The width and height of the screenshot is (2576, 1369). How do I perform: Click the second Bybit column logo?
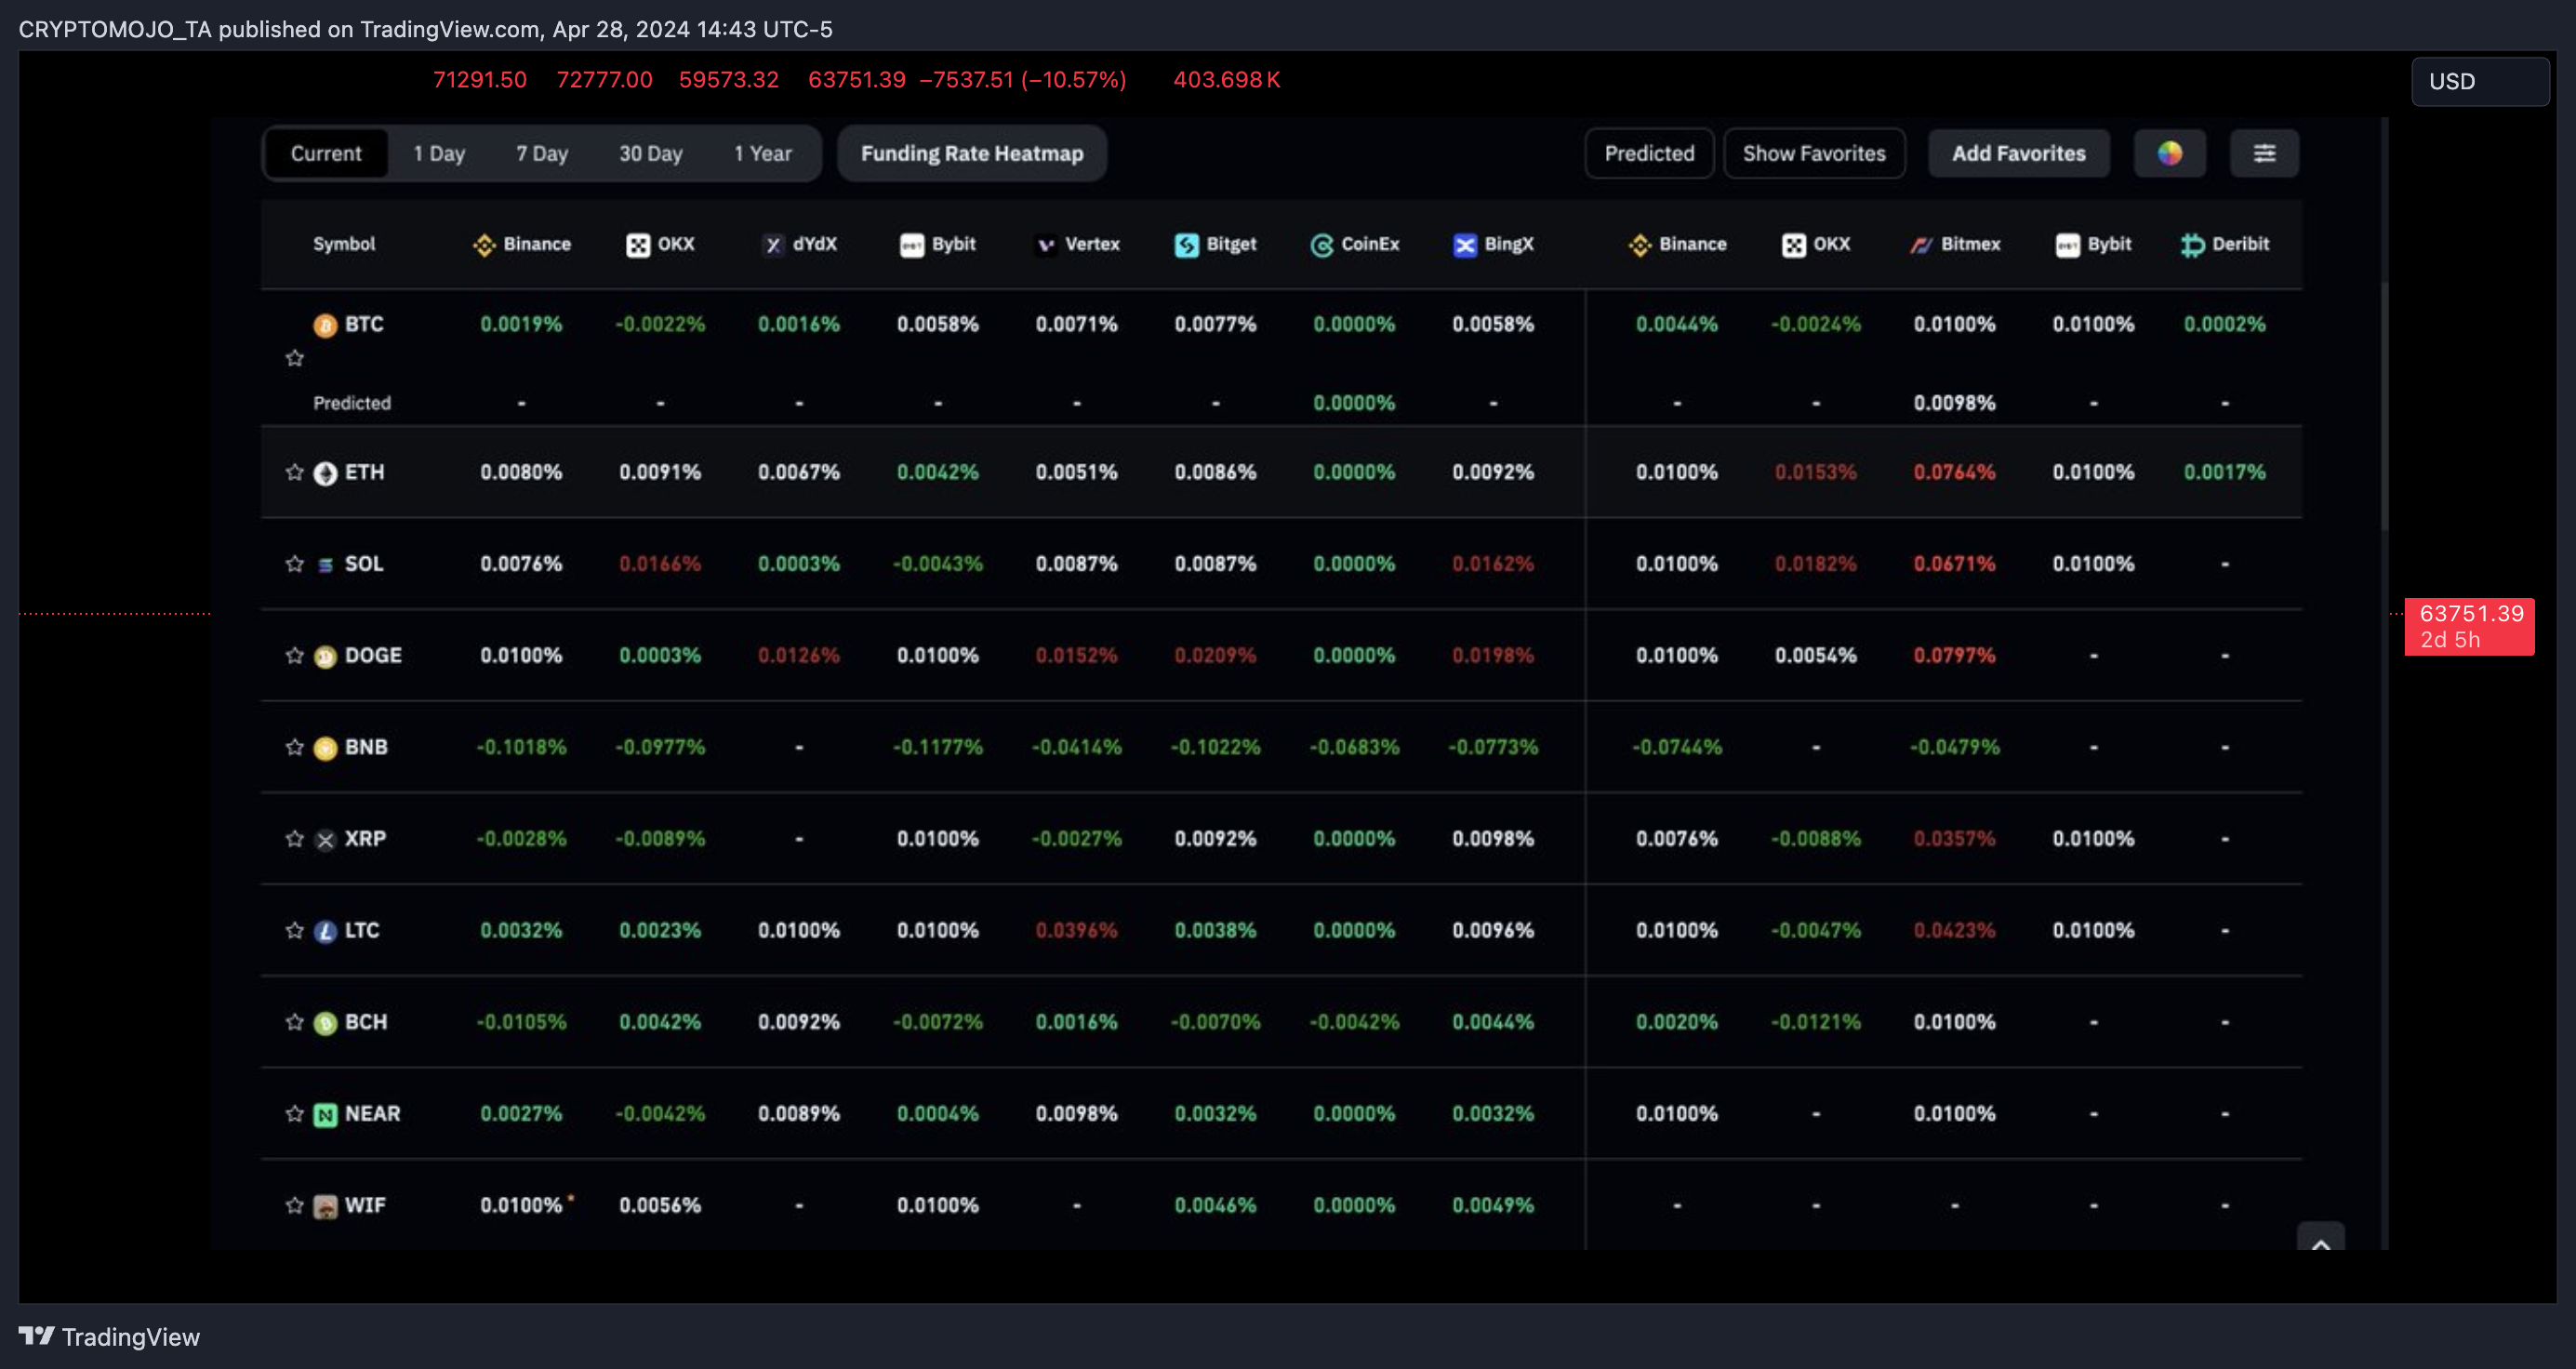[x=2067, y=245]
